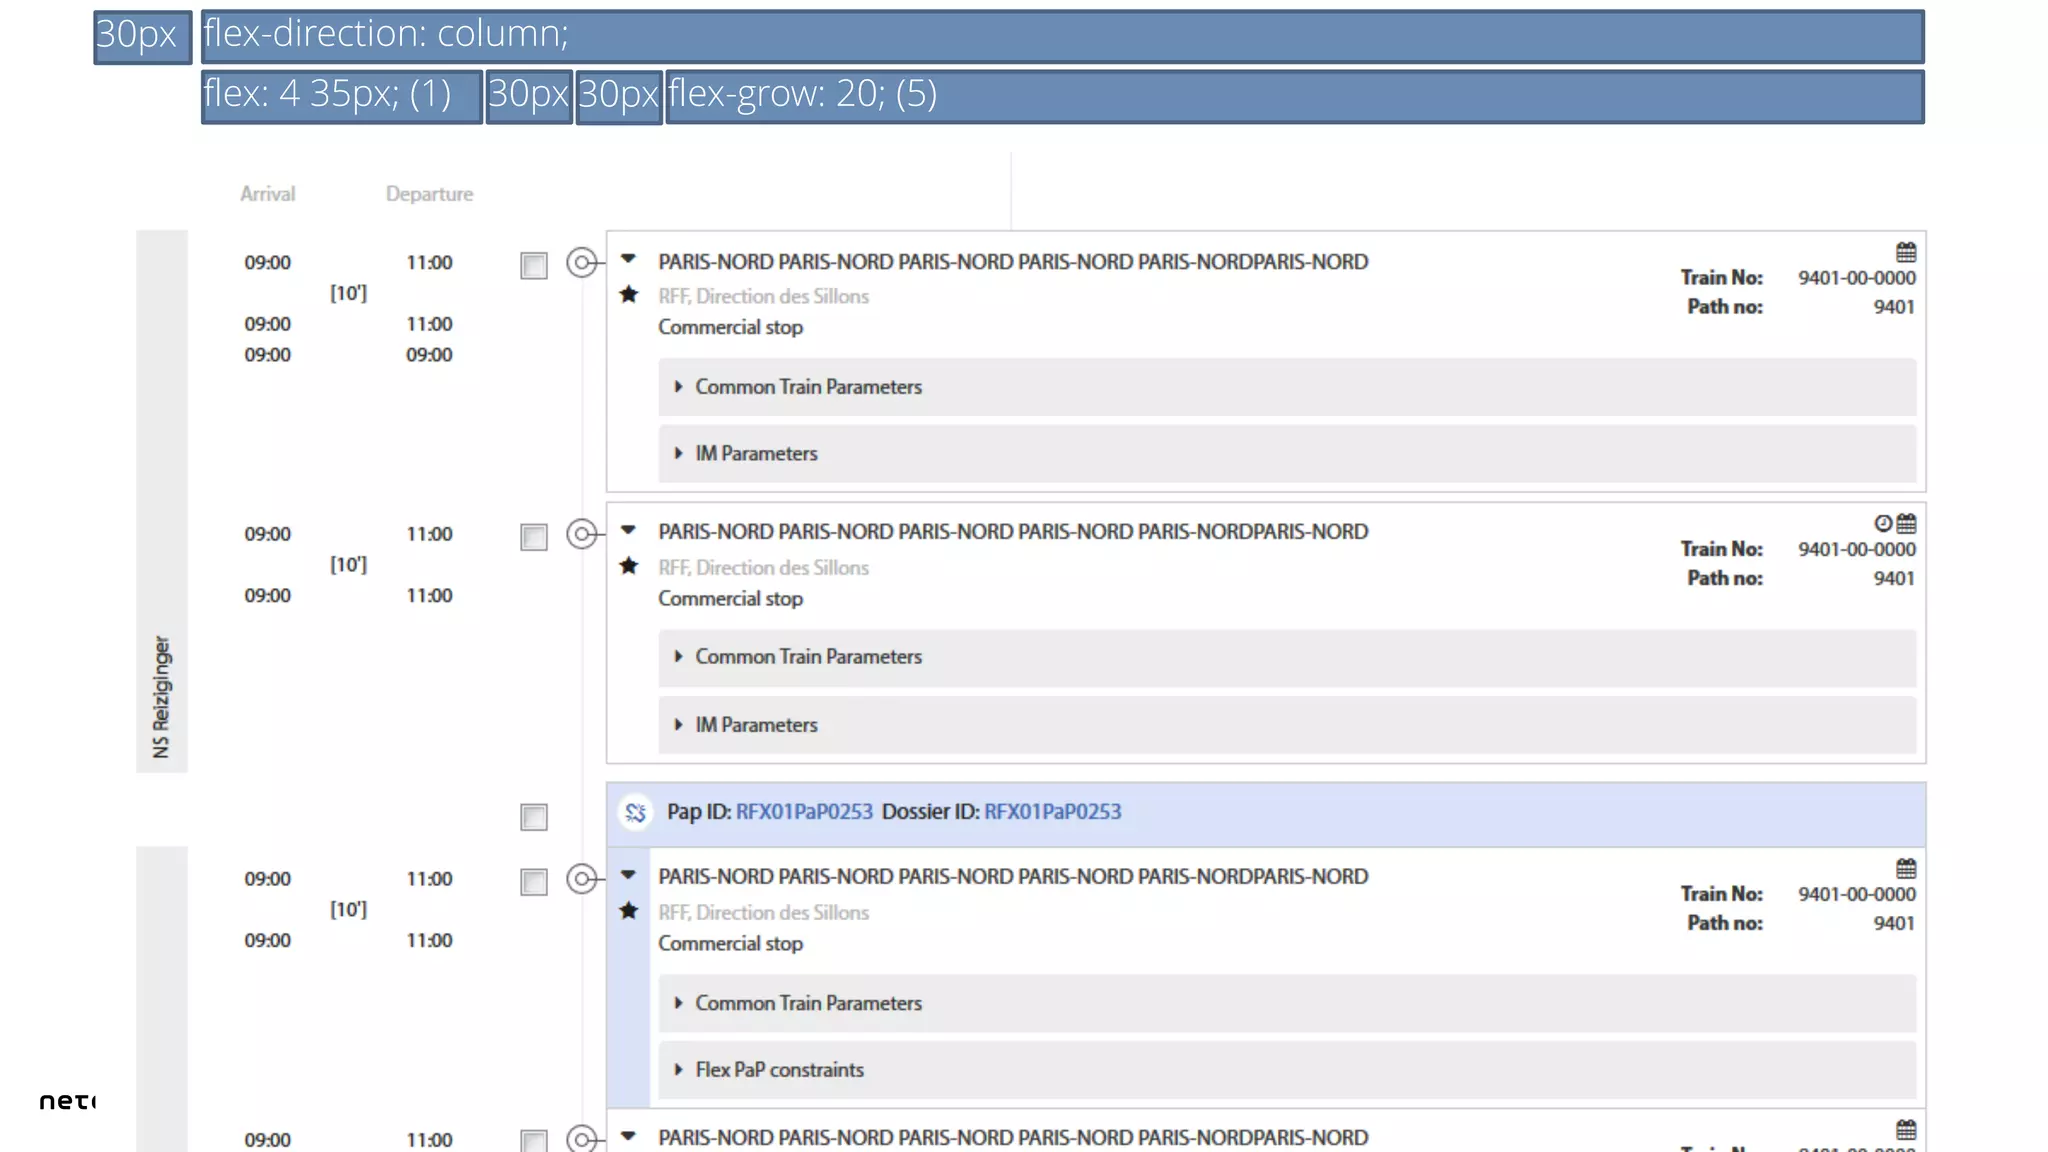This screenshot has height=1152, width=2048.
Task: Tick checkbox for first PARIS-NORD stop
Action: coord(534,266)
